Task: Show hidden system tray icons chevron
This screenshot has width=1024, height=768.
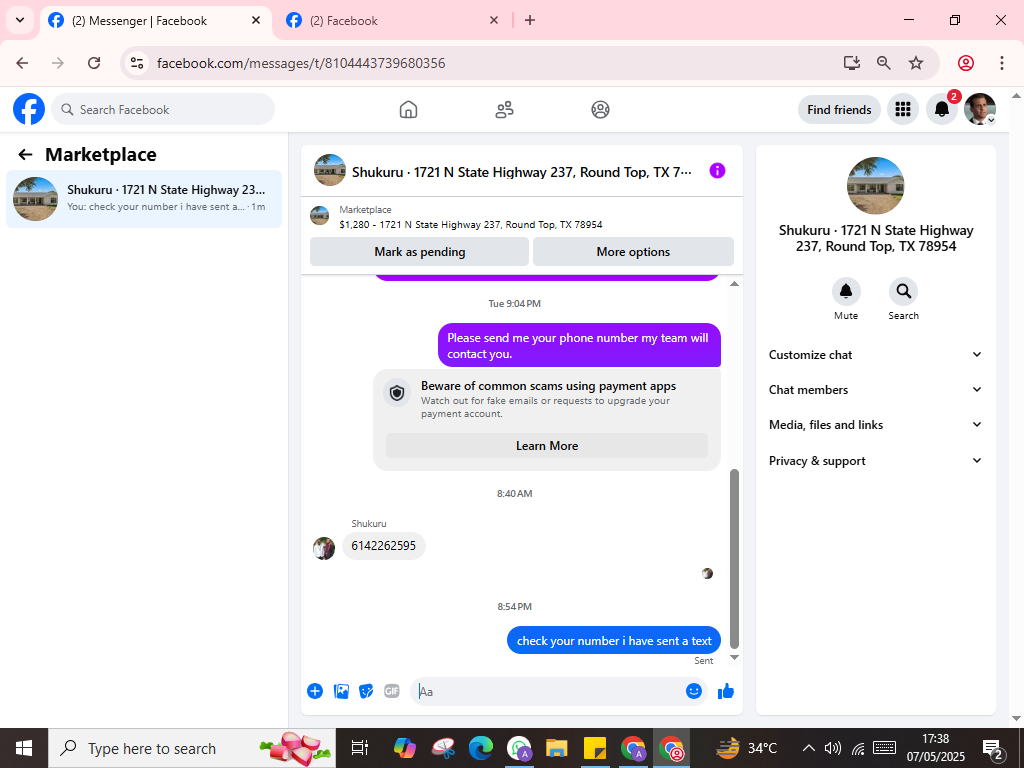Action: pos(808,748)
